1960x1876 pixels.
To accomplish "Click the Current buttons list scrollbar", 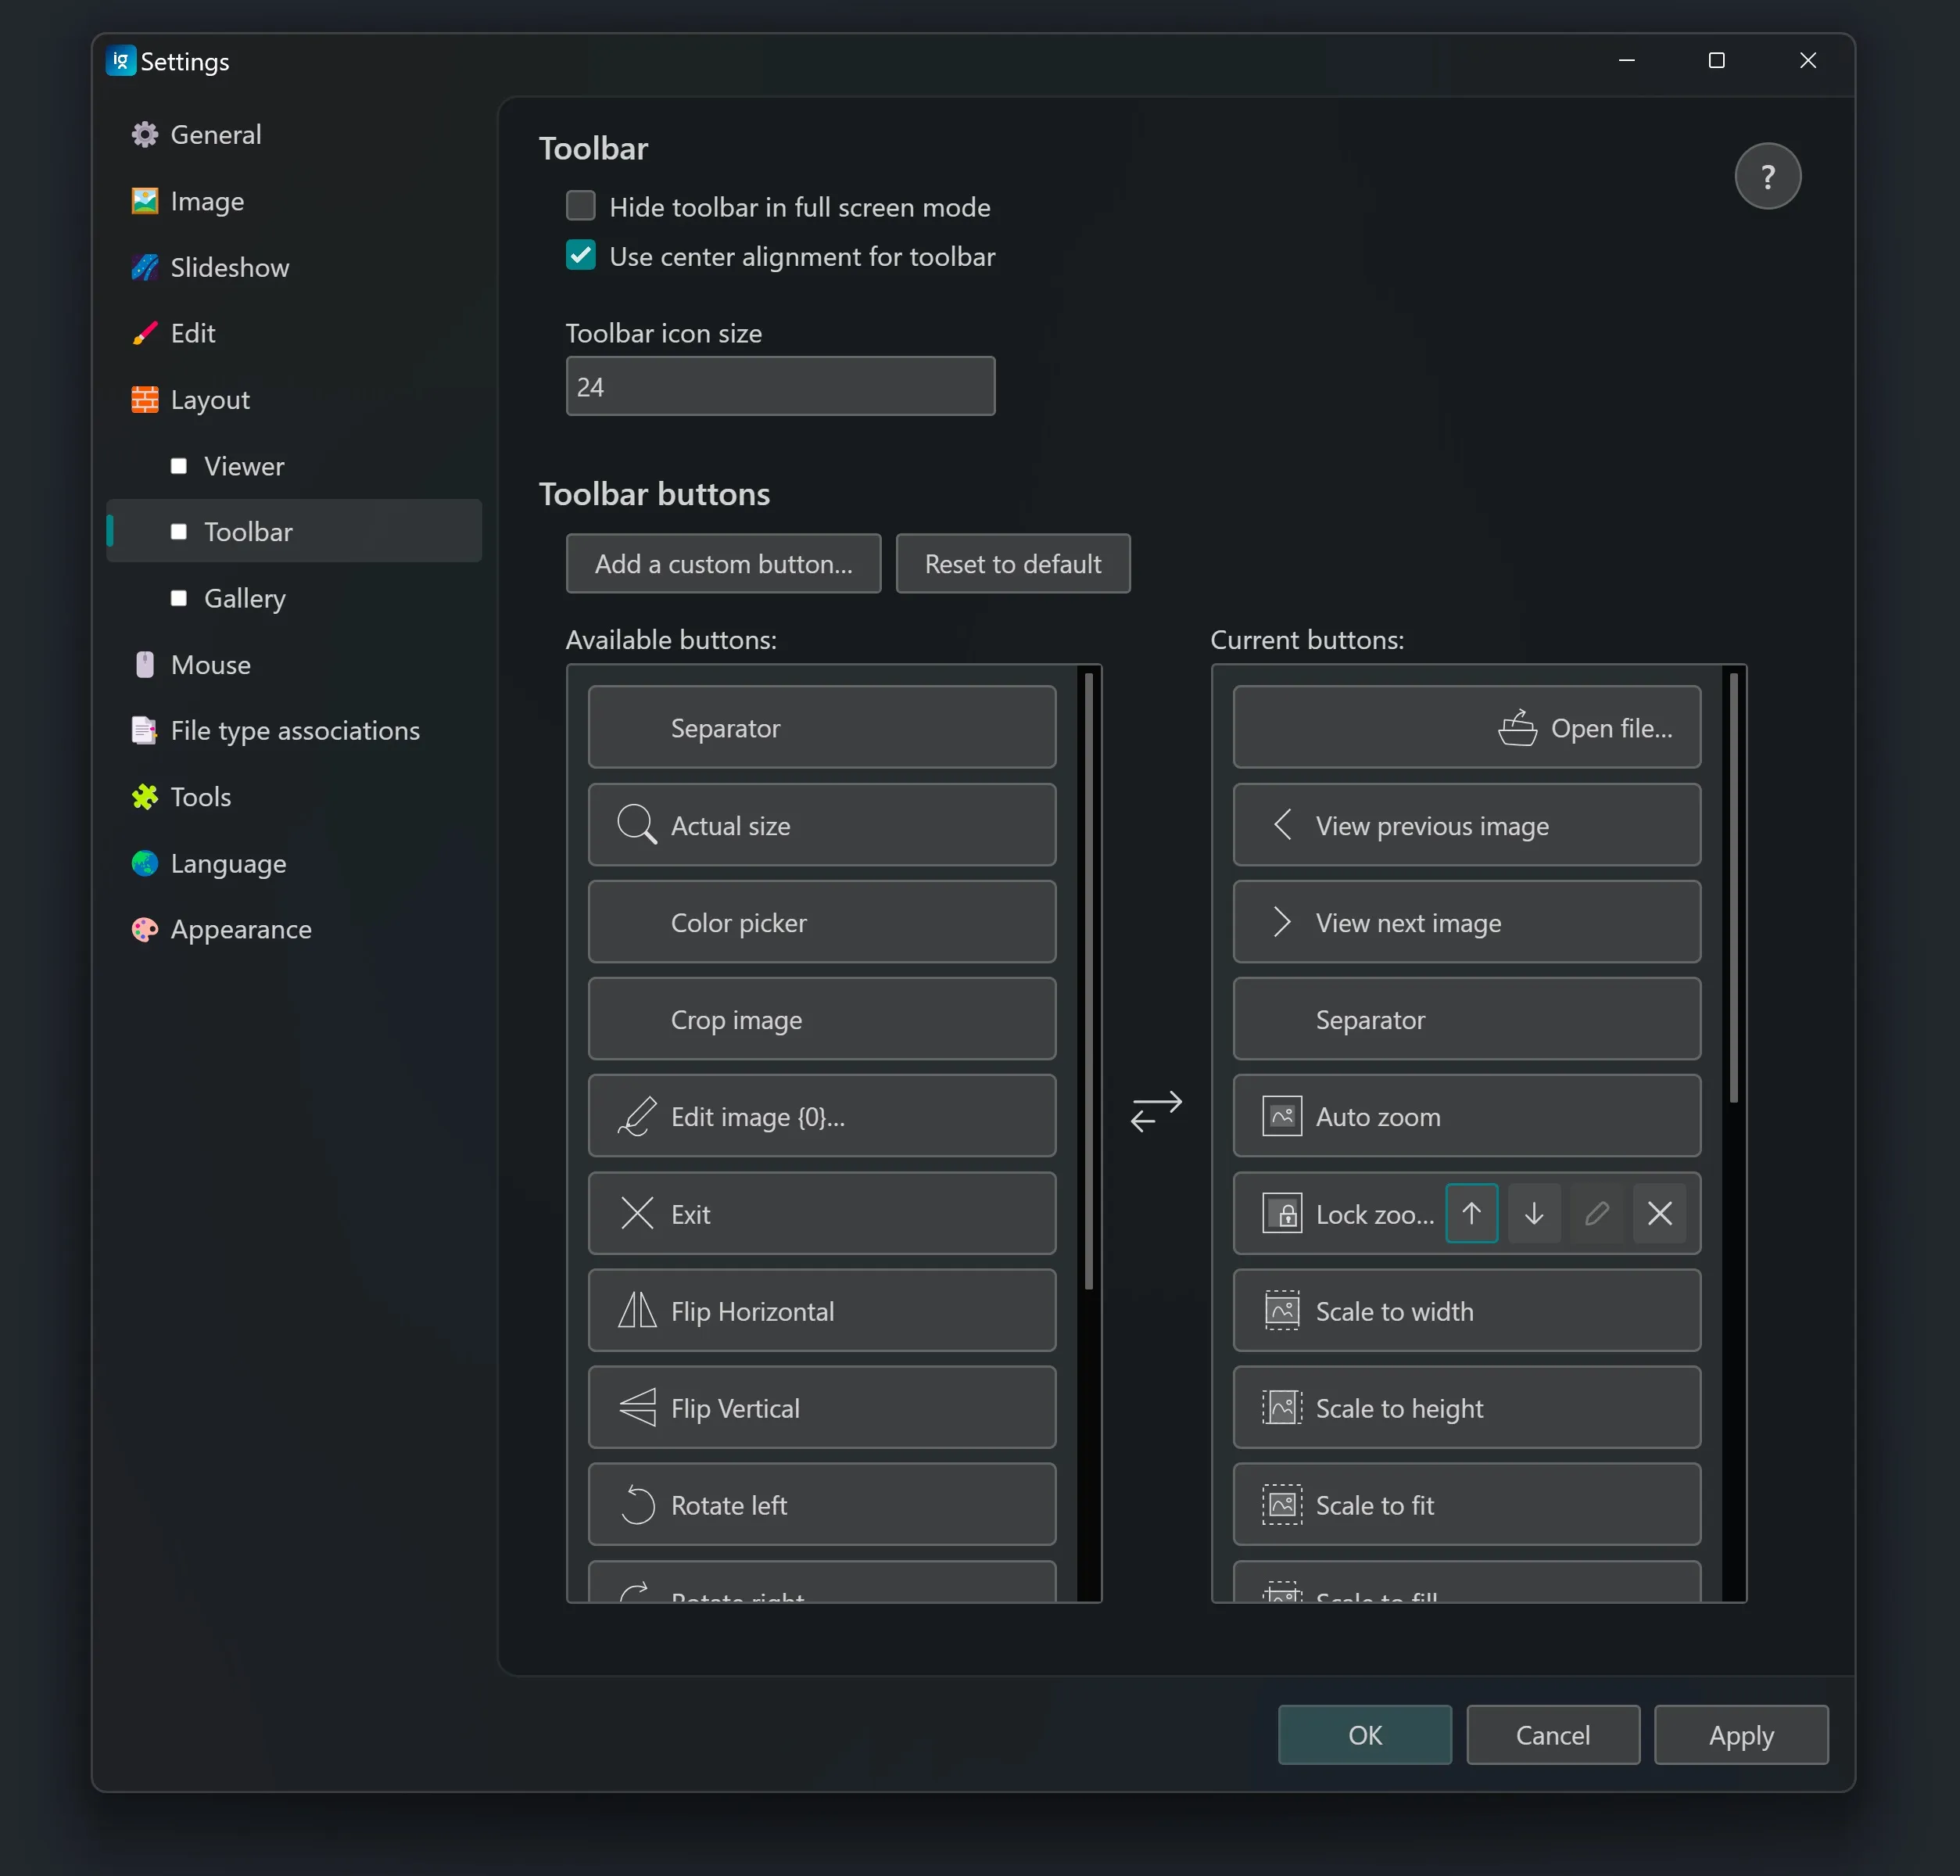I will pyautogui.click(x=1733, y=890).
